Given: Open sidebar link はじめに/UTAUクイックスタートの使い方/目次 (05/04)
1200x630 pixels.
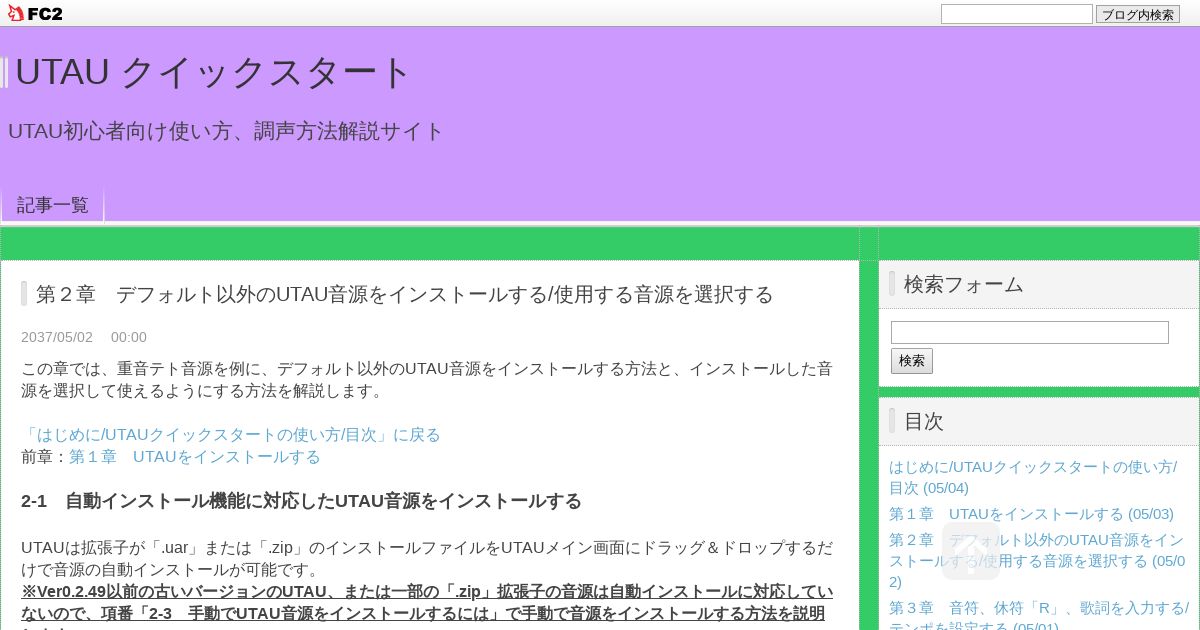Looking at the screenshot, I should (1033, 477).
